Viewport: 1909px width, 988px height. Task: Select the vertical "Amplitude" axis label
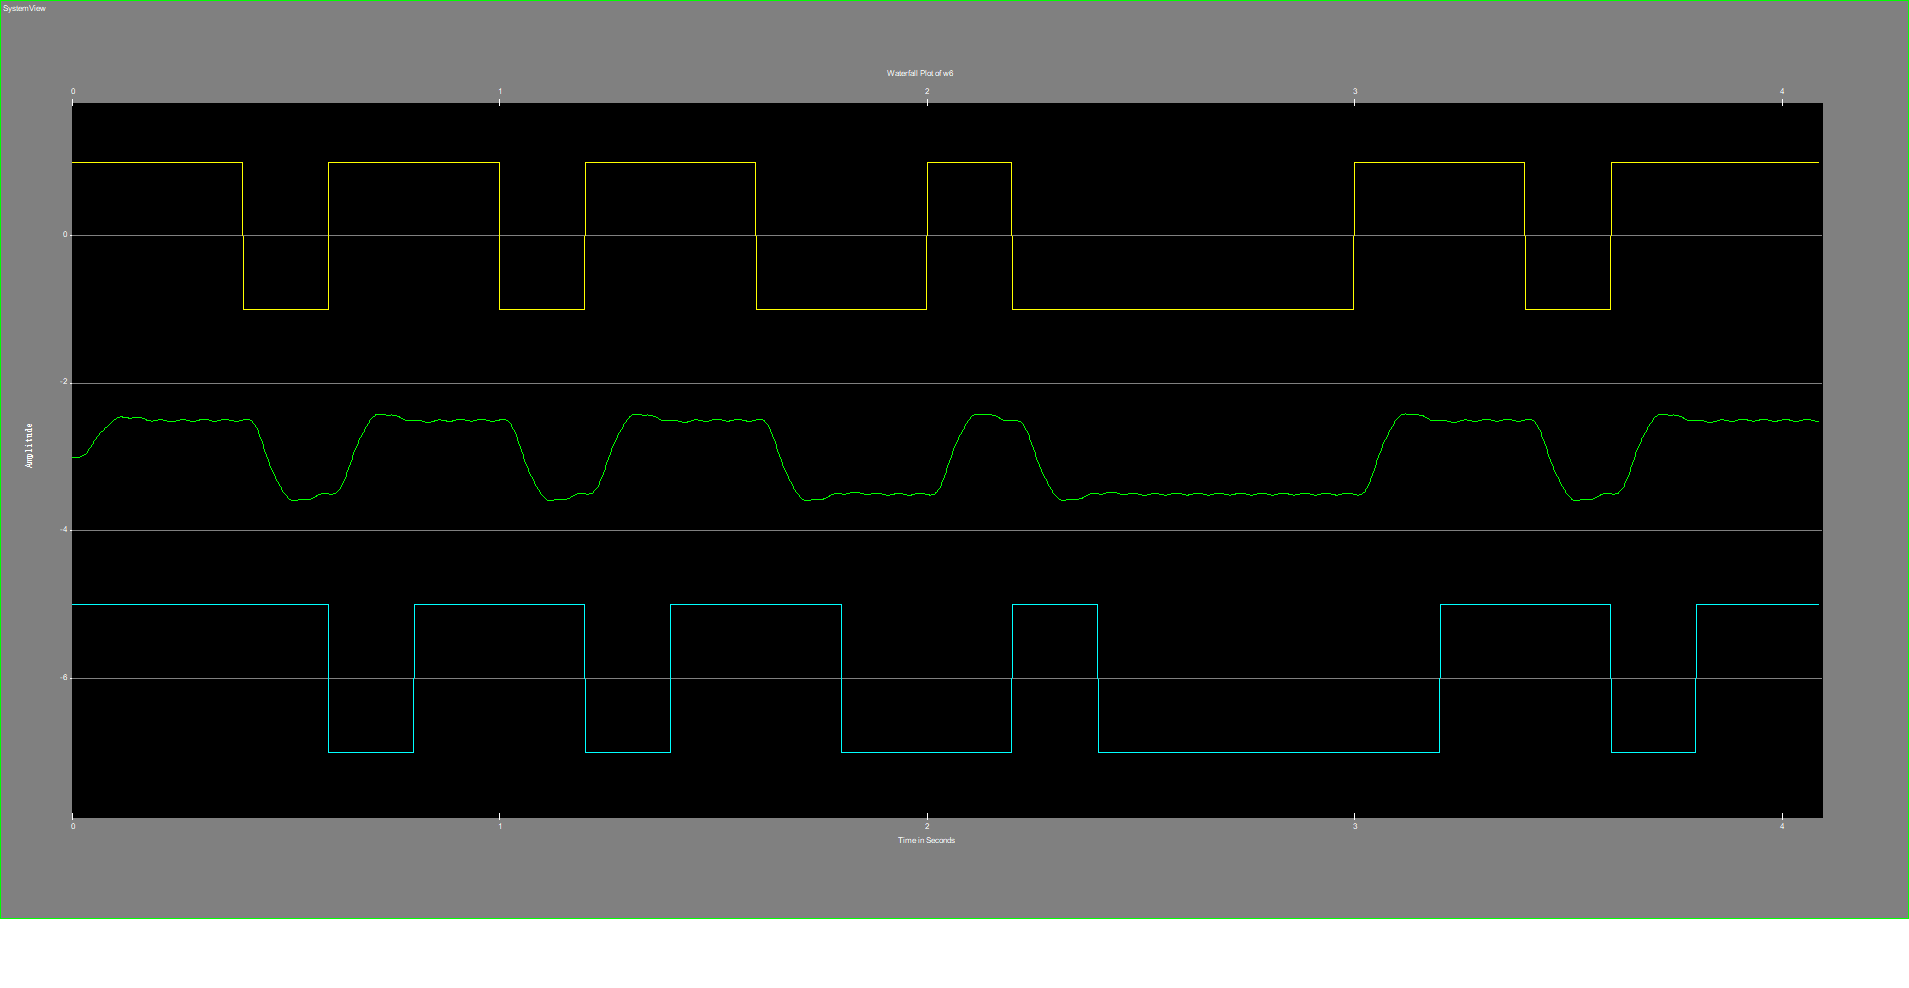pos(29,445)
